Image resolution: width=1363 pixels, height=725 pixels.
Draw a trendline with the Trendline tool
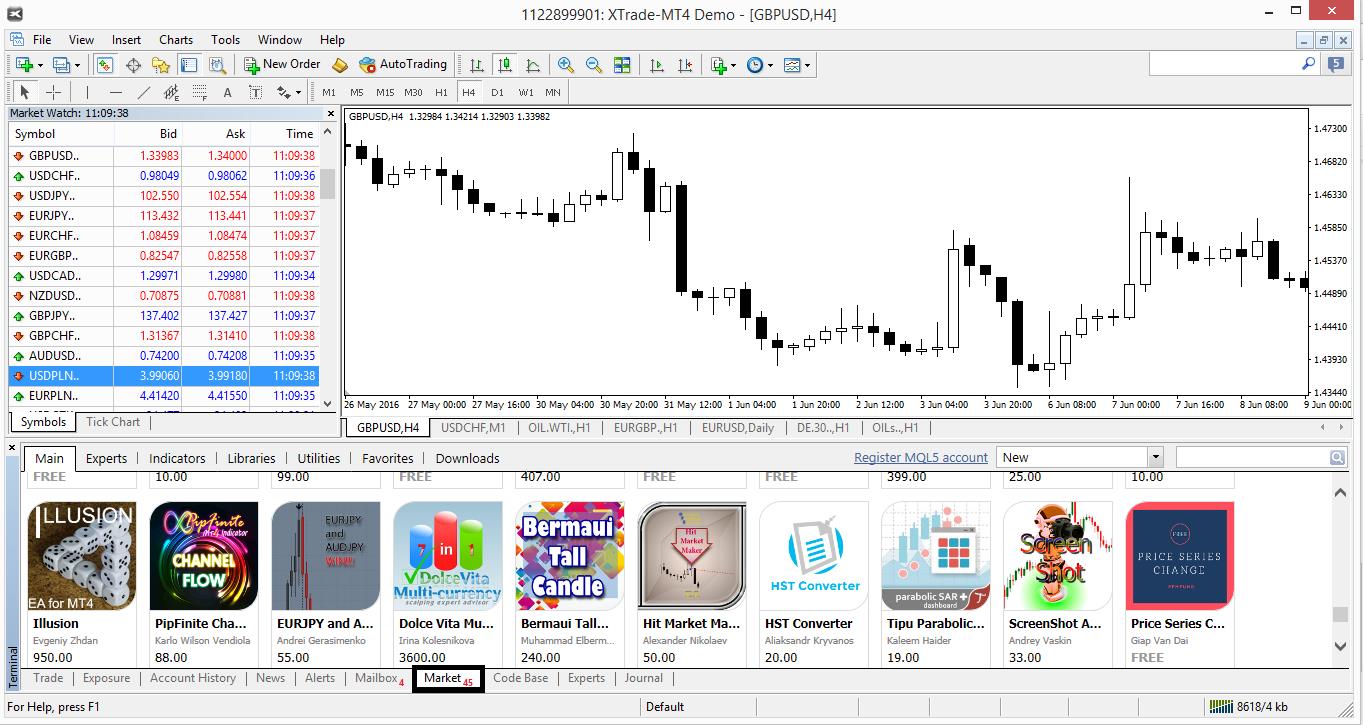point(143,93)
